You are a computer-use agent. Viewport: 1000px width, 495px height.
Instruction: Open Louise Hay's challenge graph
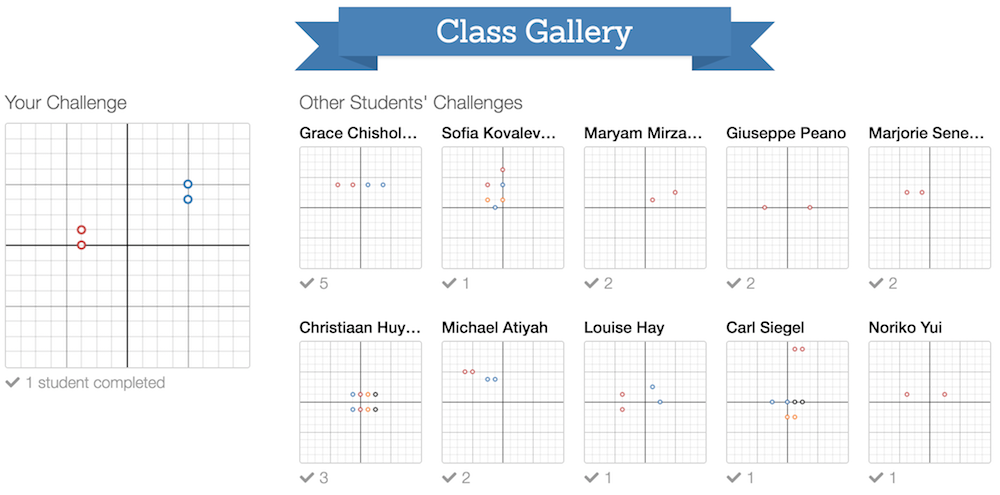[x=645, y=402]
